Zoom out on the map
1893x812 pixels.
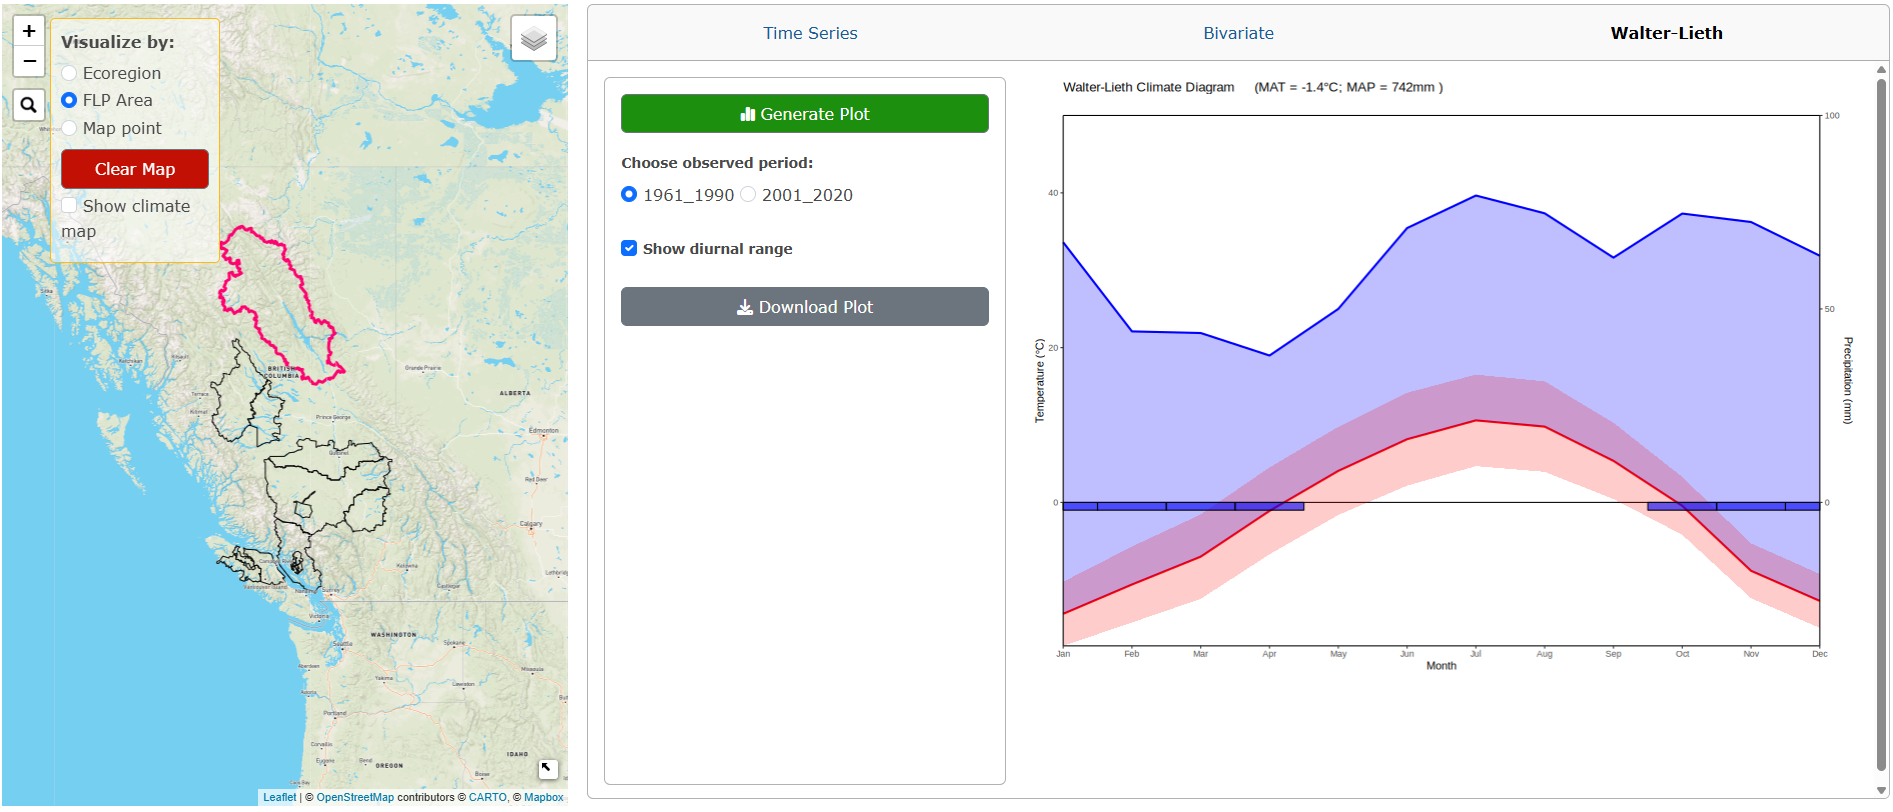[29, 61]
